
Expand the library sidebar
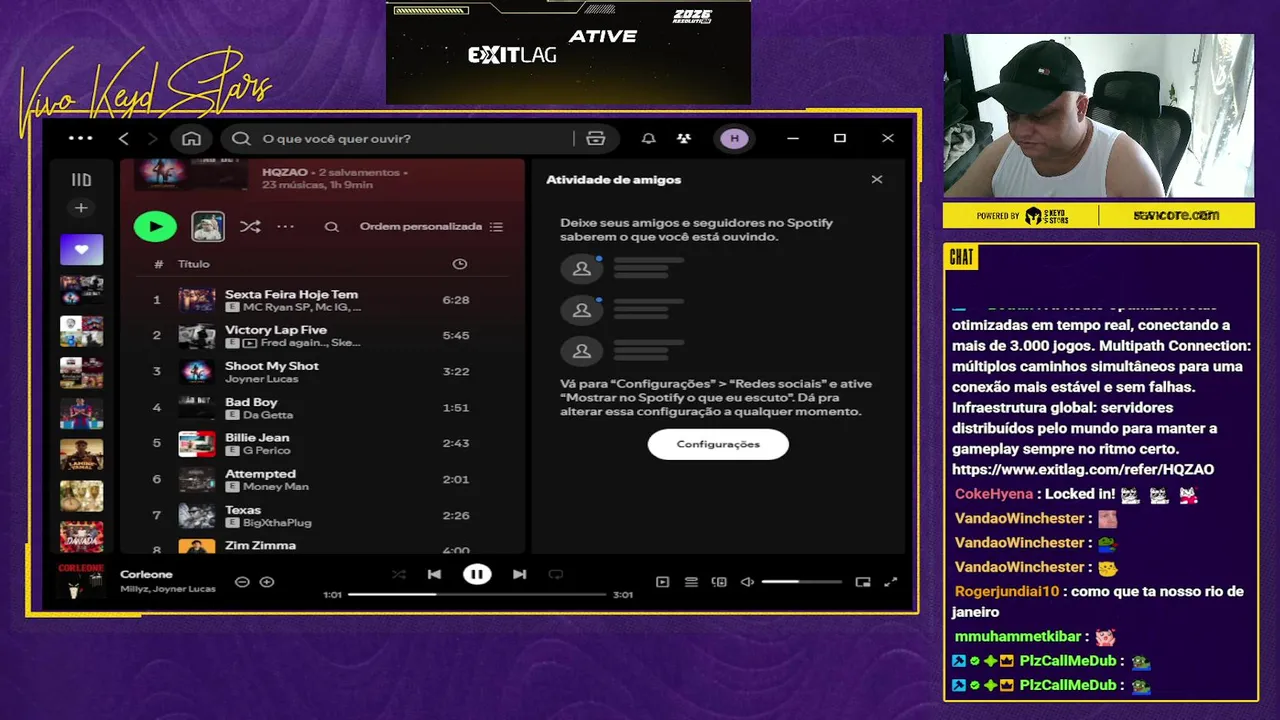pyautogui.click(x=81, y=180)
